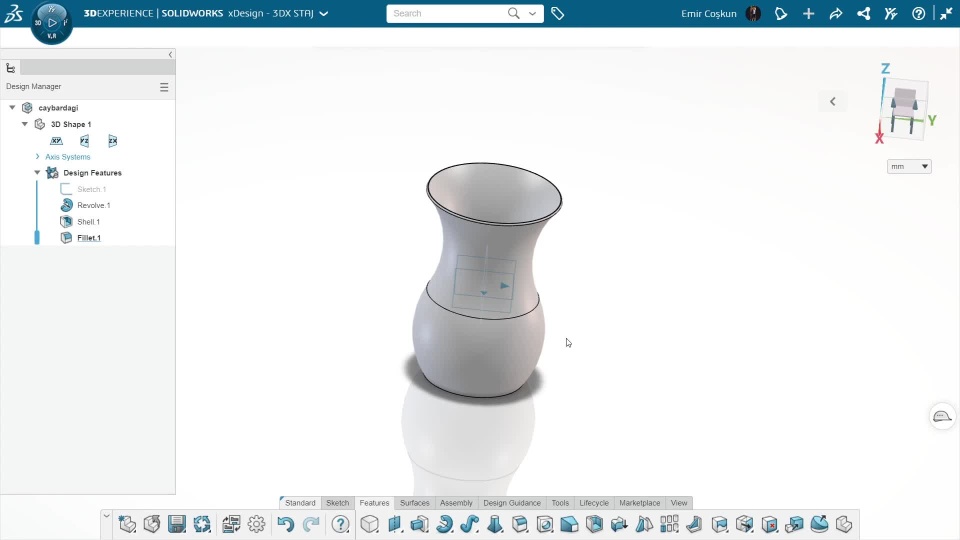Click the Share icon in top bar
Screen dimensions: 960x540
(x=836, y=13)
